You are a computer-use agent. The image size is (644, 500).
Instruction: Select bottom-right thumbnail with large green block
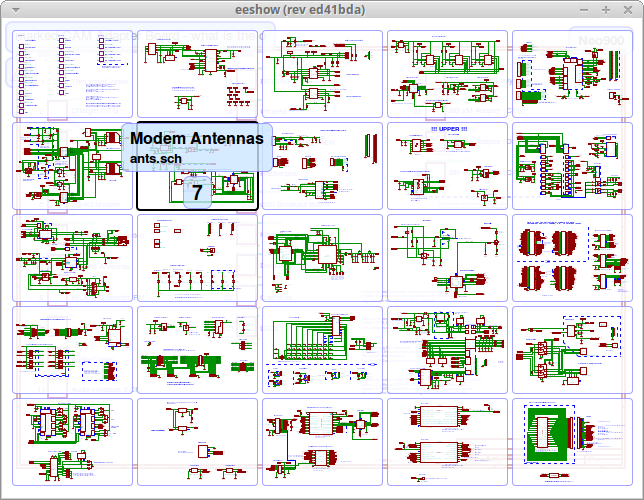click(572, 443)
